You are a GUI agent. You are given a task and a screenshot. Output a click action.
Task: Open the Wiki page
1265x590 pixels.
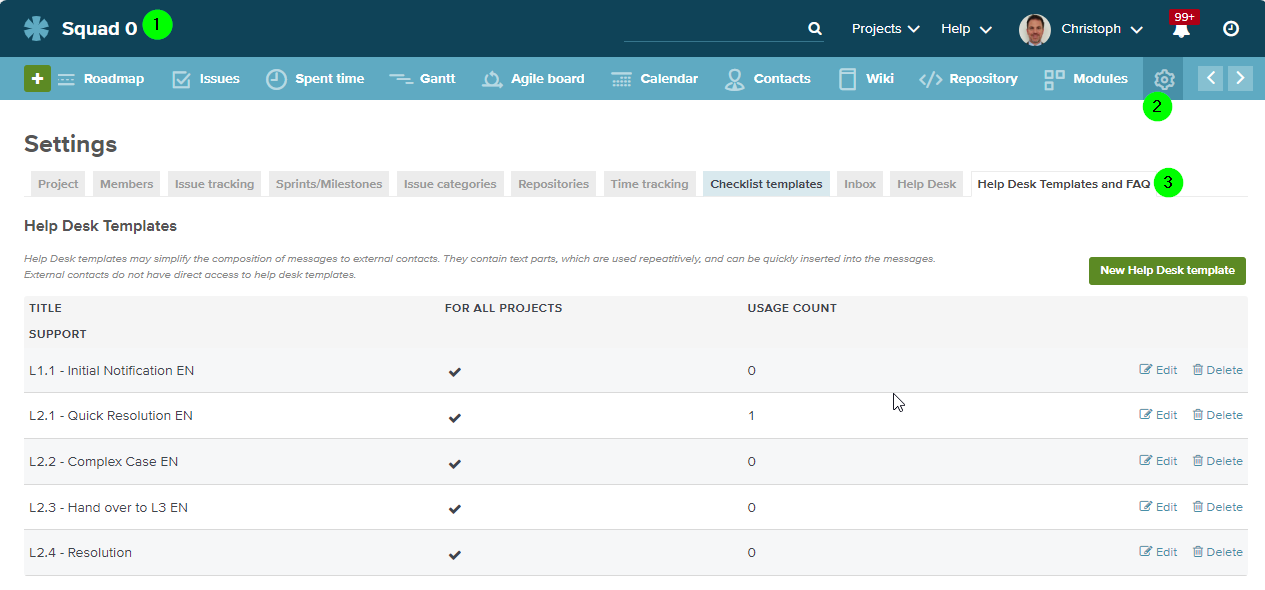866,79
